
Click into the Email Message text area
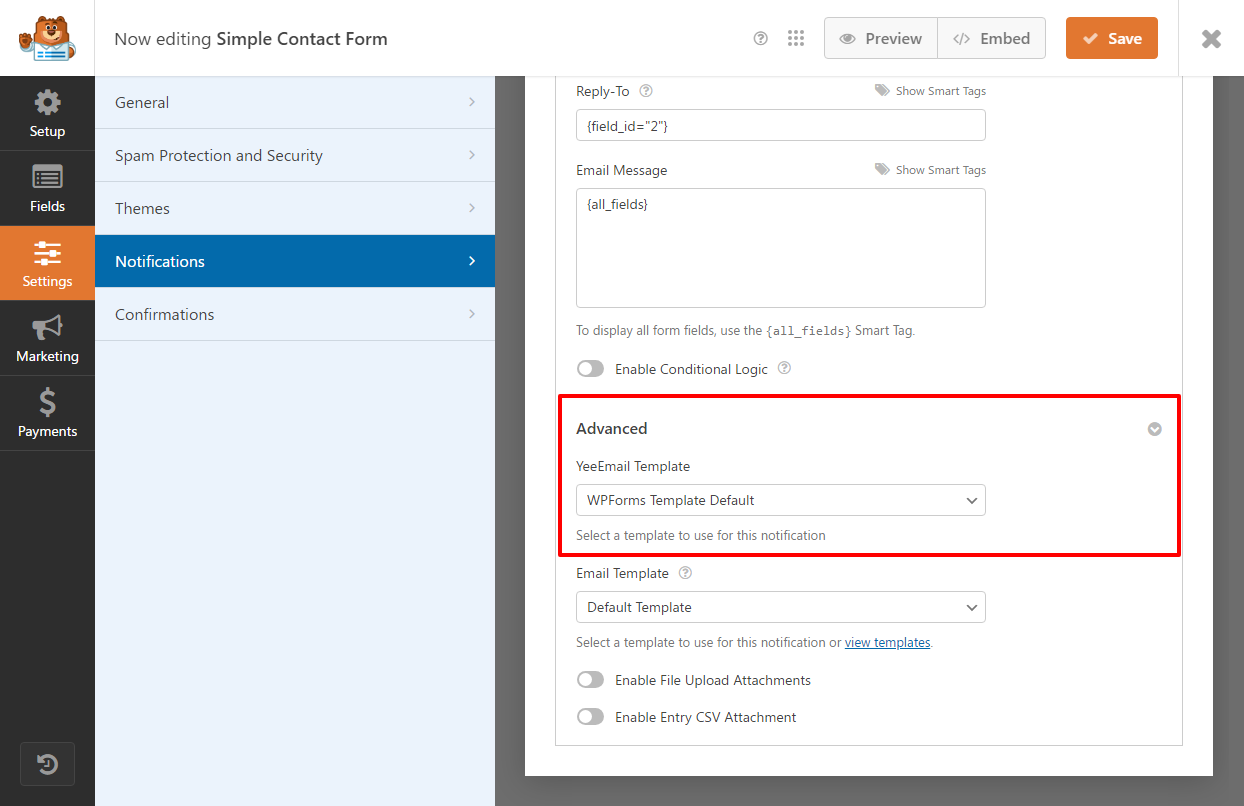[x=781, y=248]
